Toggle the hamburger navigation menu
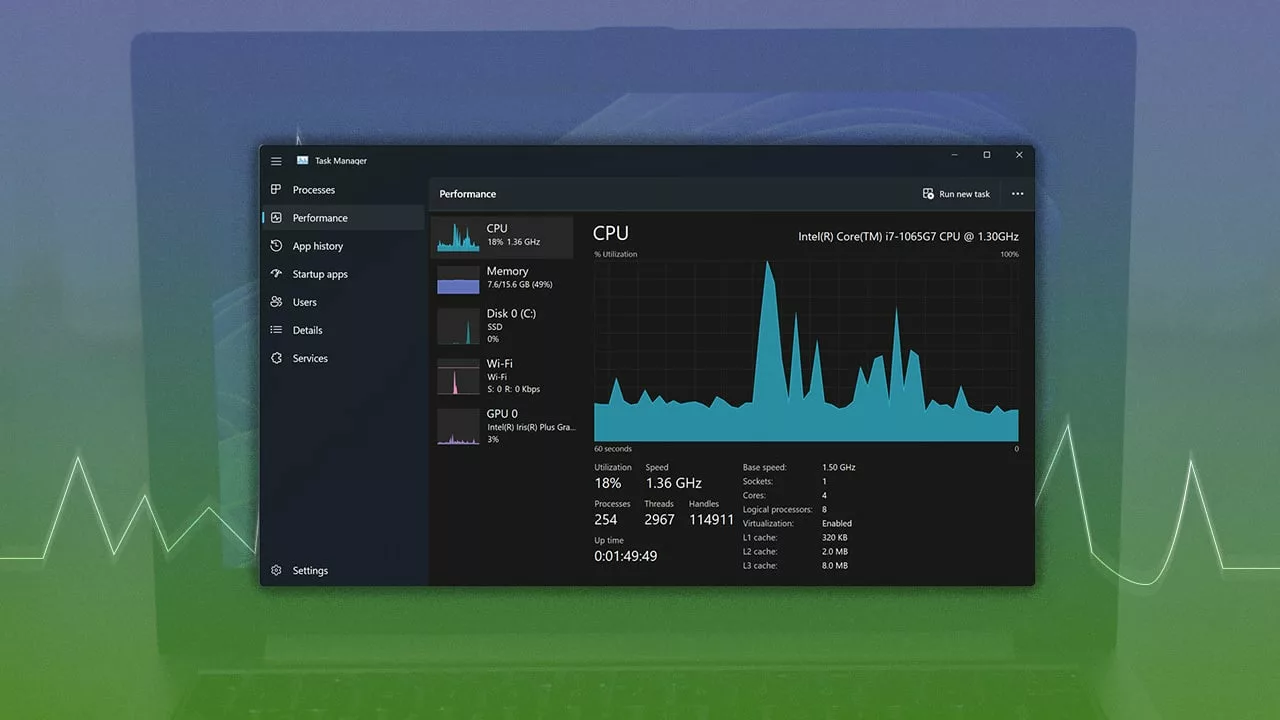This screenshot has height=720, width=1280. (276, 161)
